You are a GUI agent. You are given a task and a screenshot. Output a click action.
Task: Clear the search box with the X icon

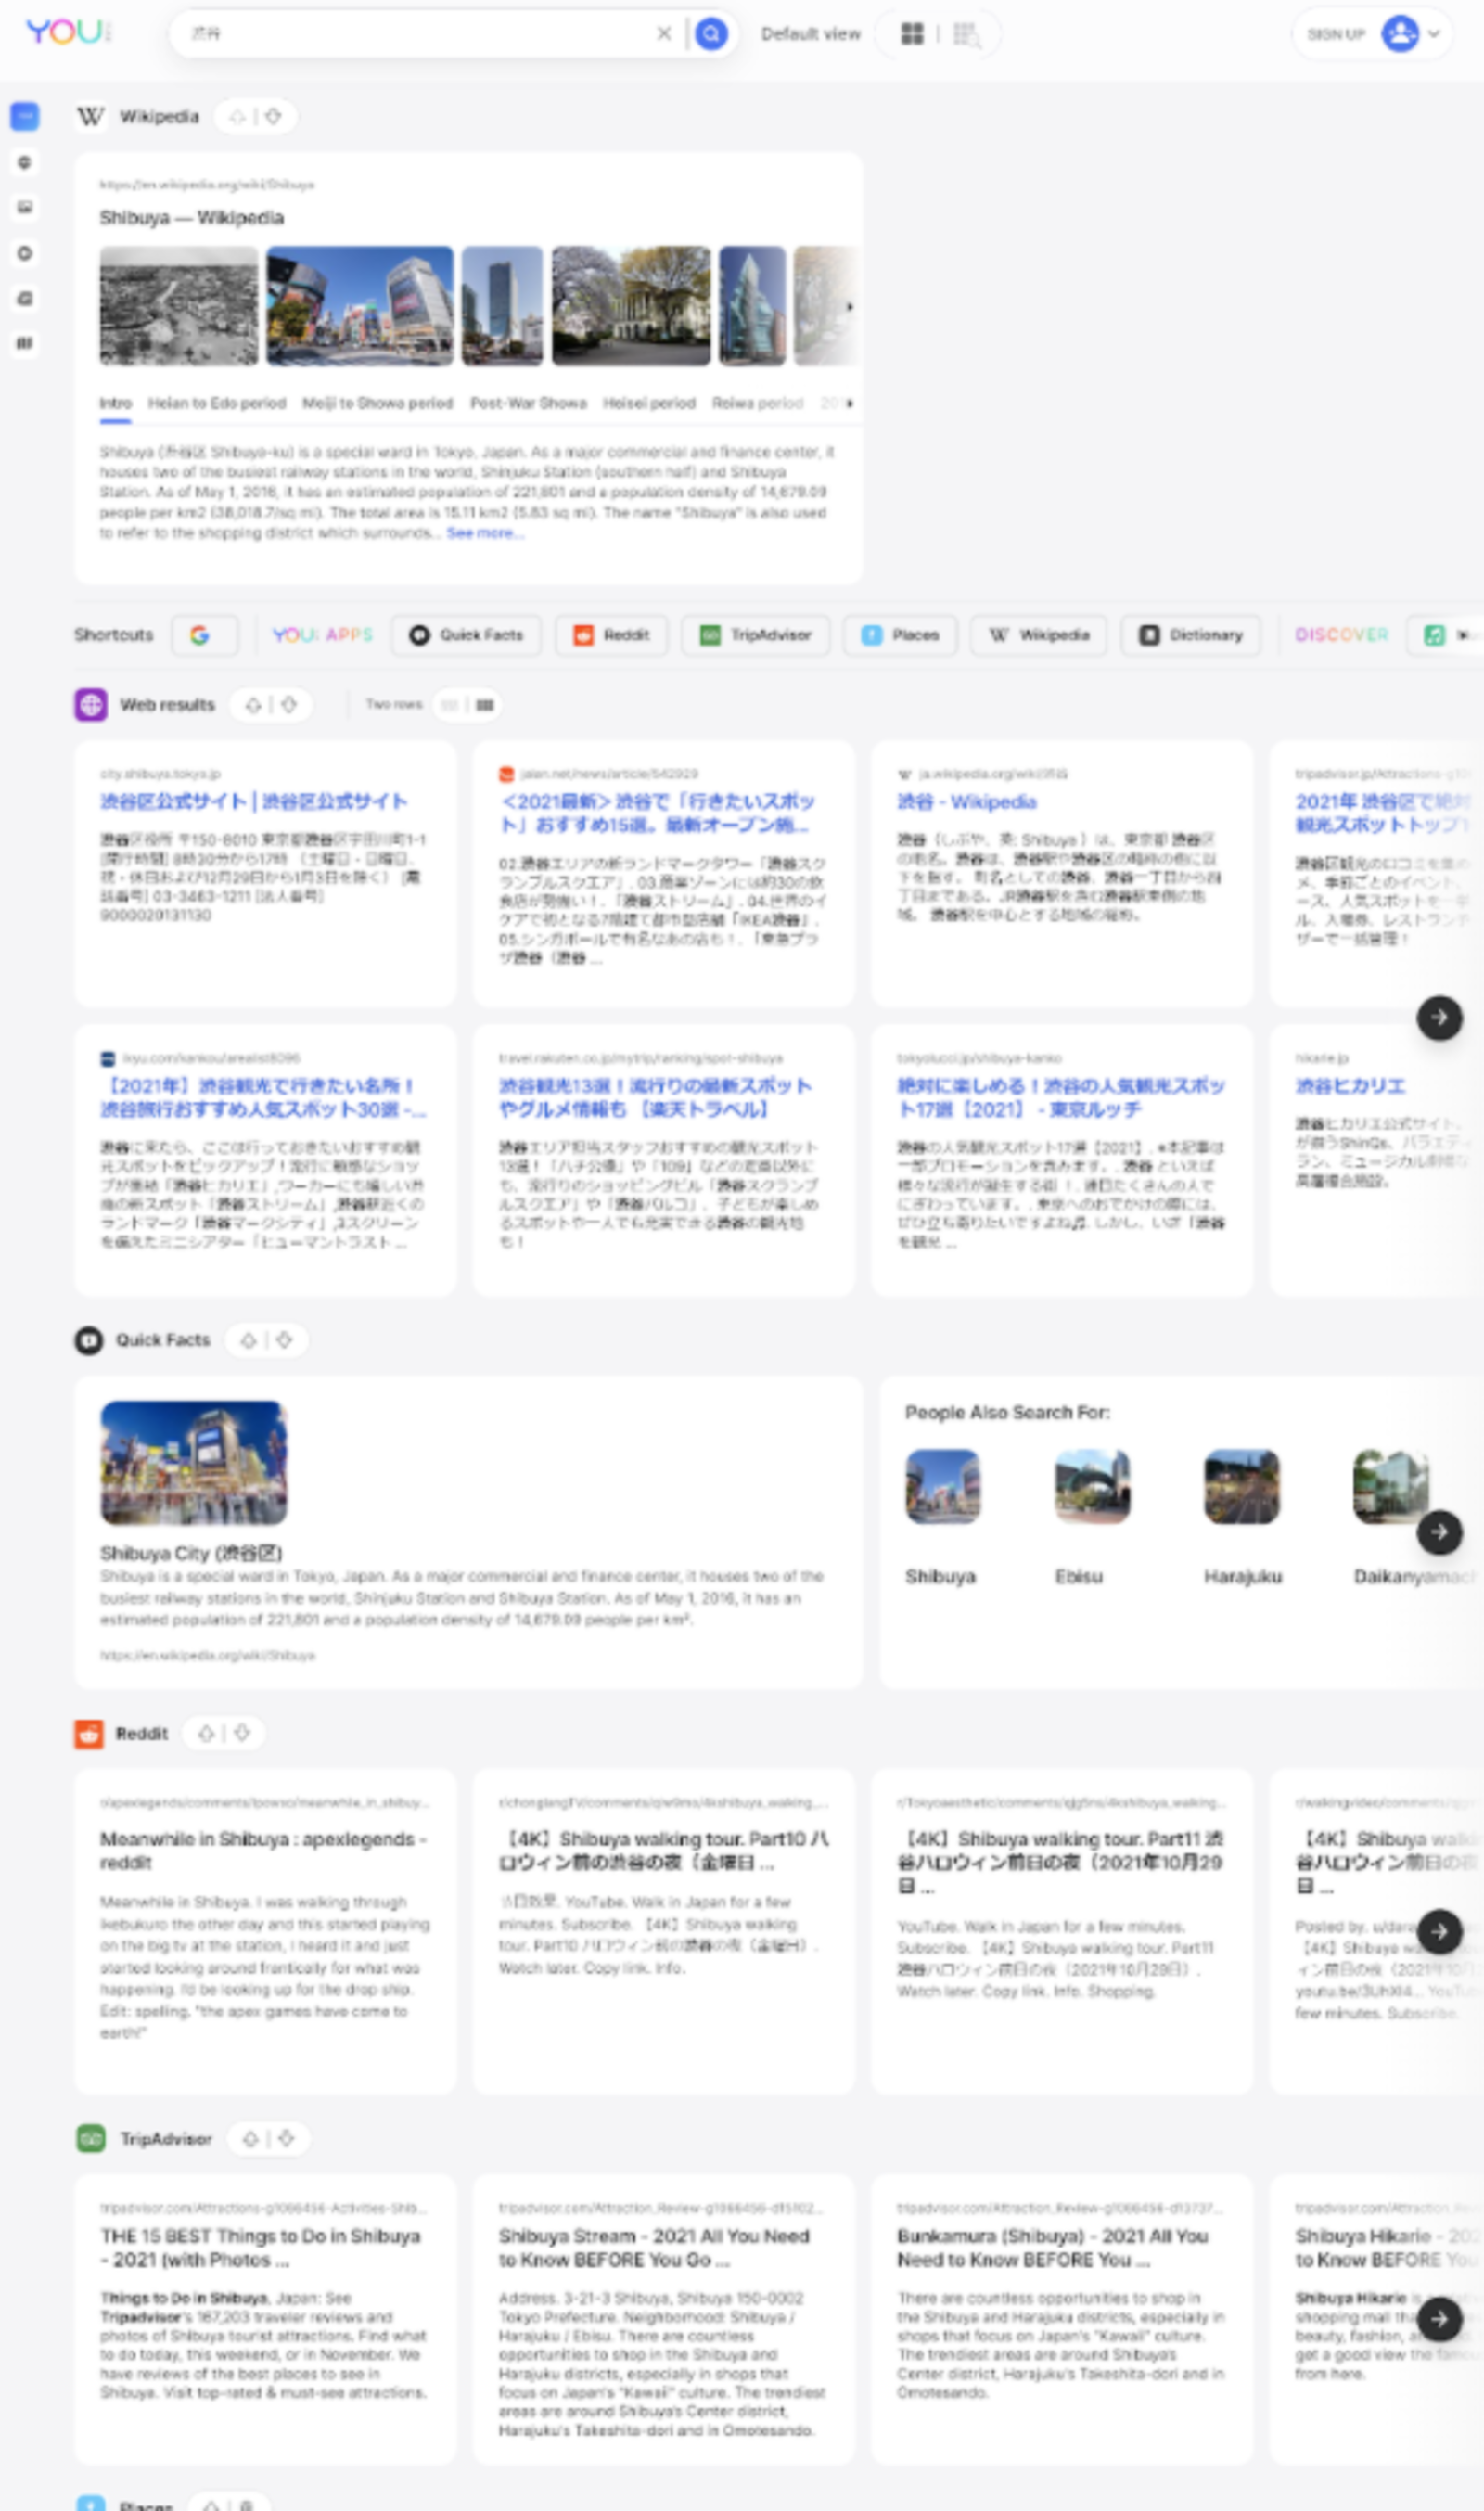point(663,34)
